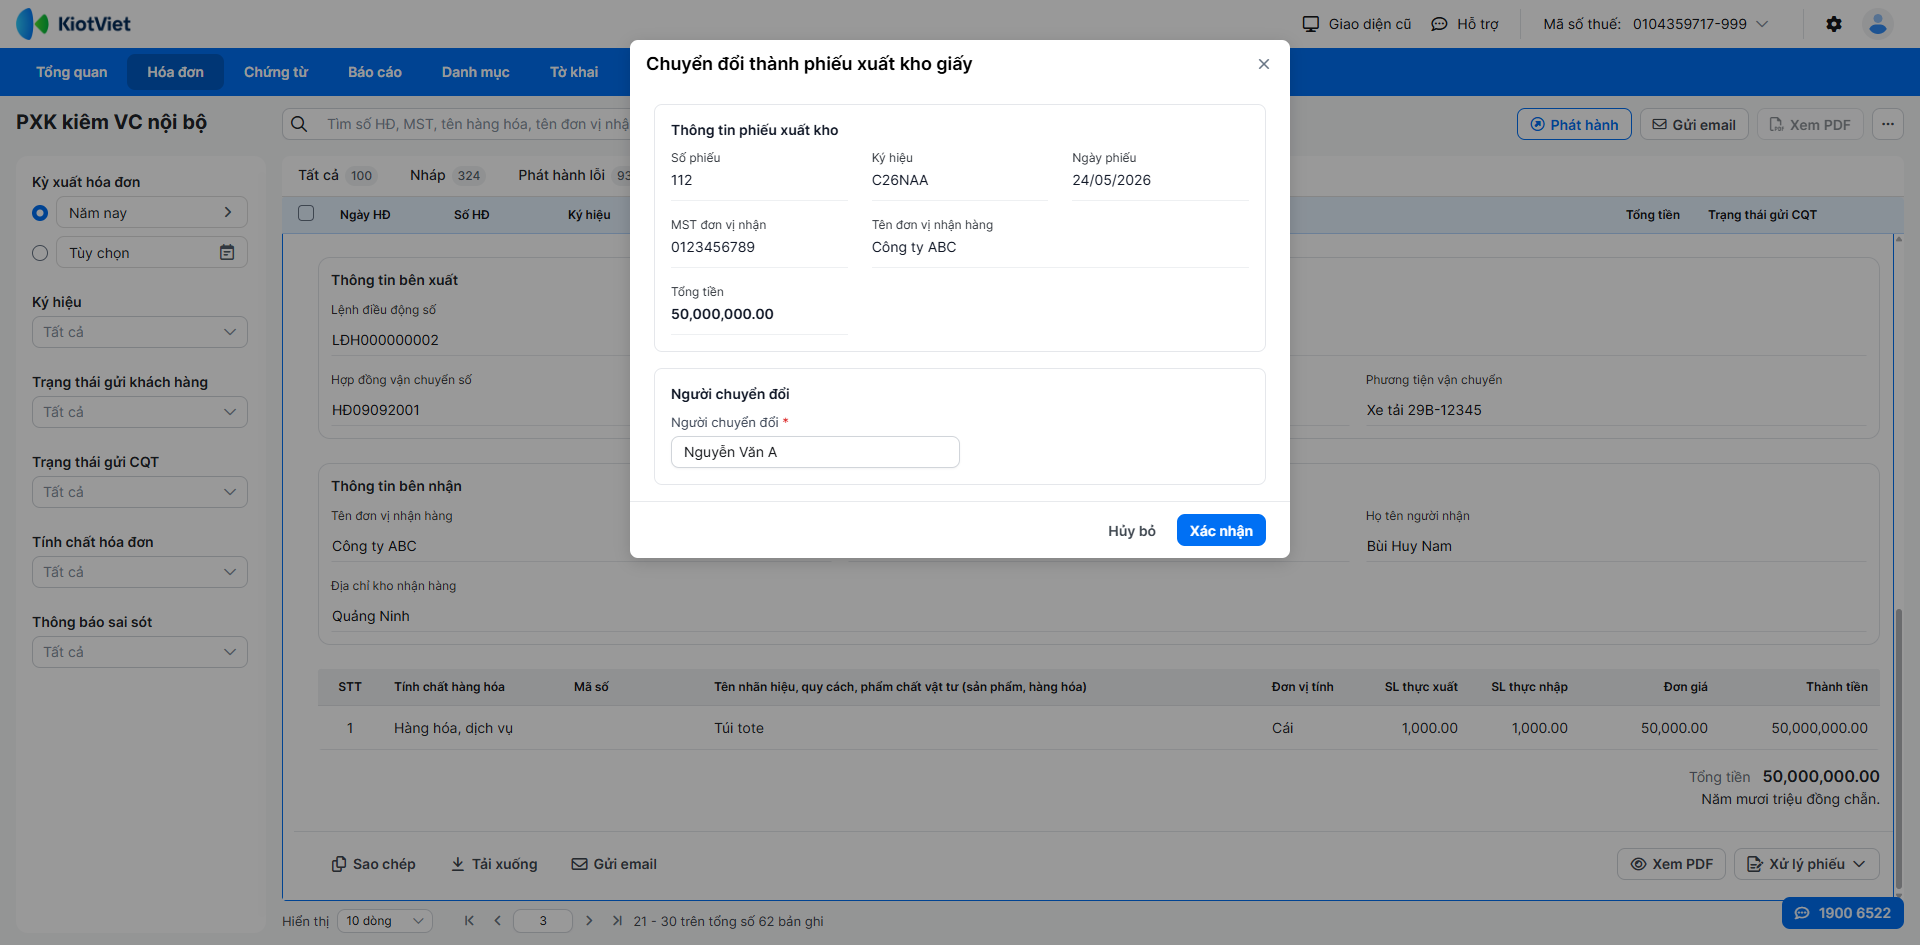Open the Trạng thái gửi khách hàng dropdown
The height and width of the screenshot is (945, 1920).
[x=140, y=412]
